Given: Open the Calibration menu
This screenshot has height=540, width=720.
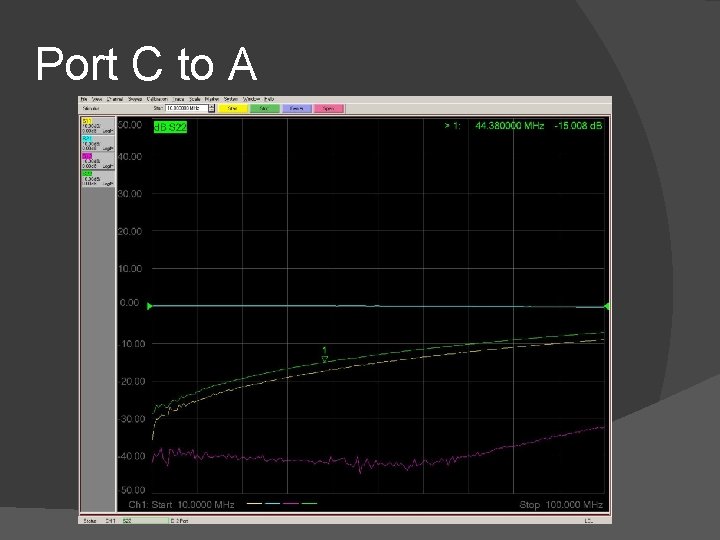Looking at the screenshot, I should 157,99.
